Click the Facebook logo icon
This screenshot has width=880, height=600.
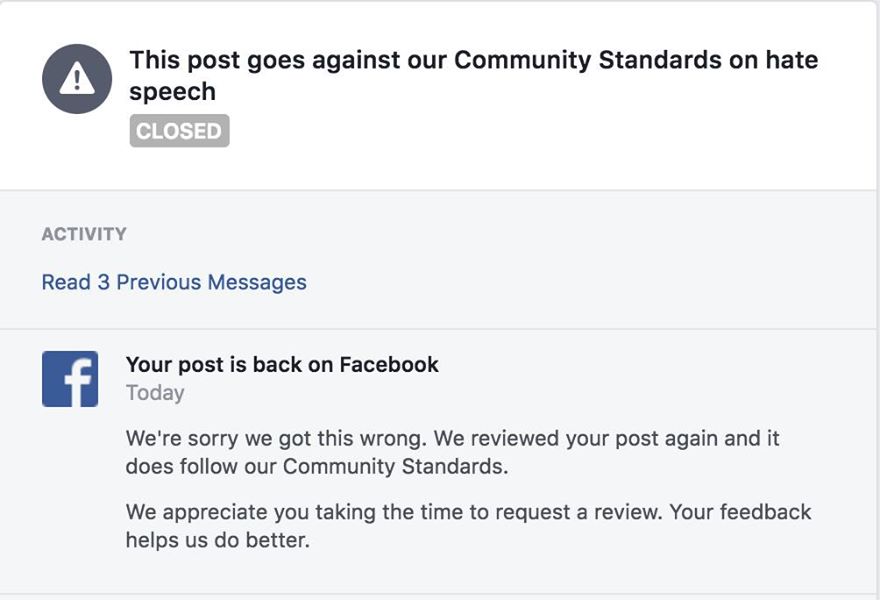tap(70, 379)
